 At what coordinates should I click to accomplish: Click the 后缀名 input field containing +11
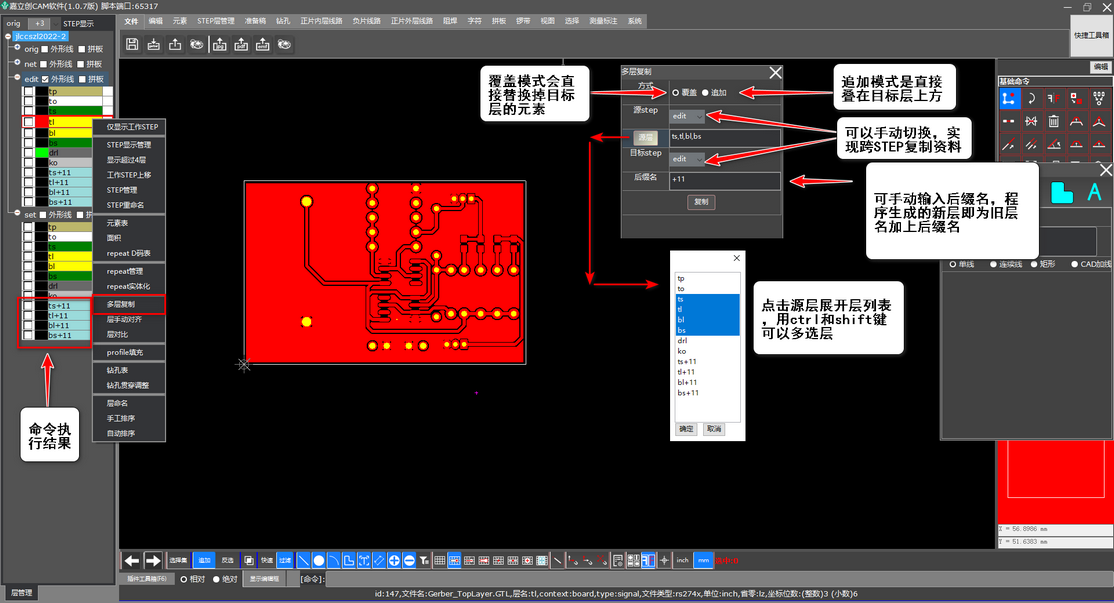click(725, 180)
